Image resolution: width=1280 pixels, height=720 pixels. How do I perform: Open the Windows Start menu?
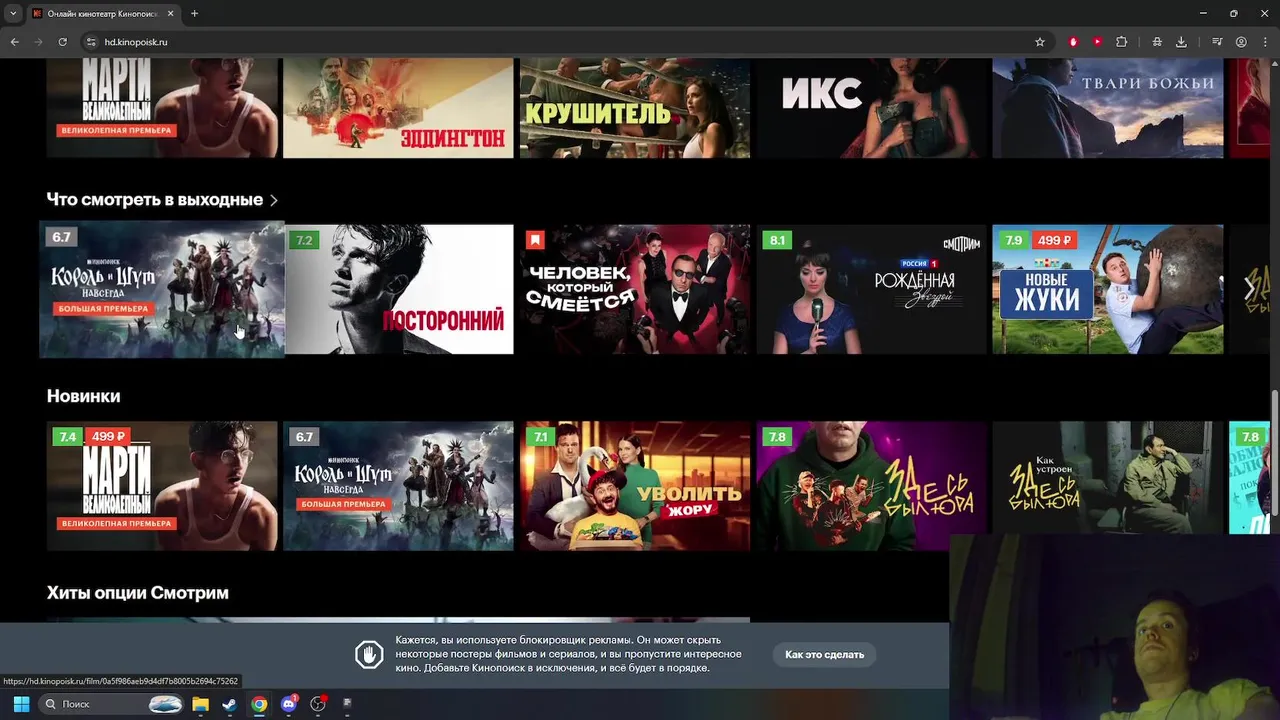[x=21, y=704]
